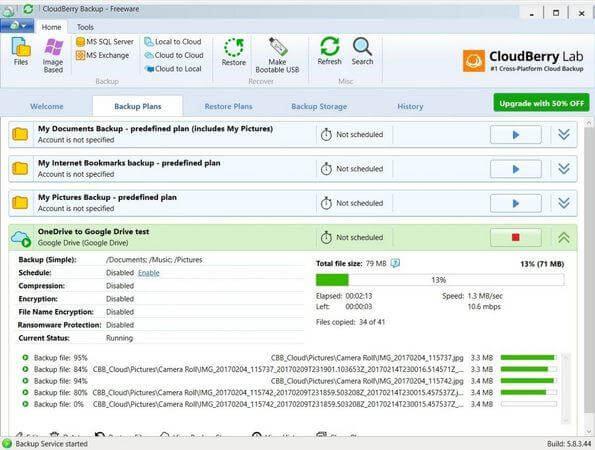Run the My Documents Backup plan
Screen dimensions: 595x450
(516, 135)
